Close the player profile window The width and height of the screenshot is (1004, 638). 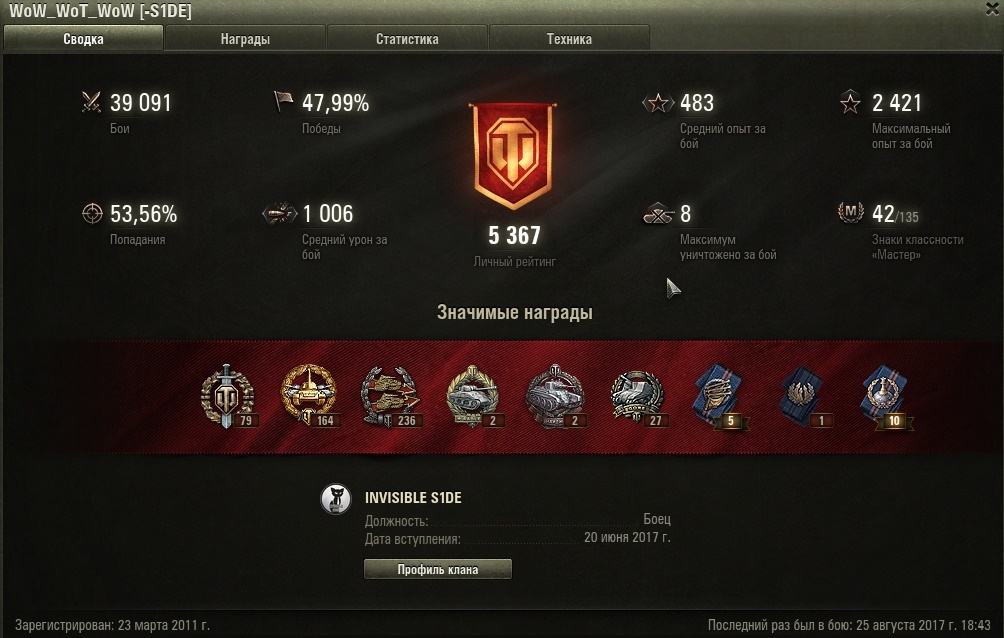pos(994,8)
